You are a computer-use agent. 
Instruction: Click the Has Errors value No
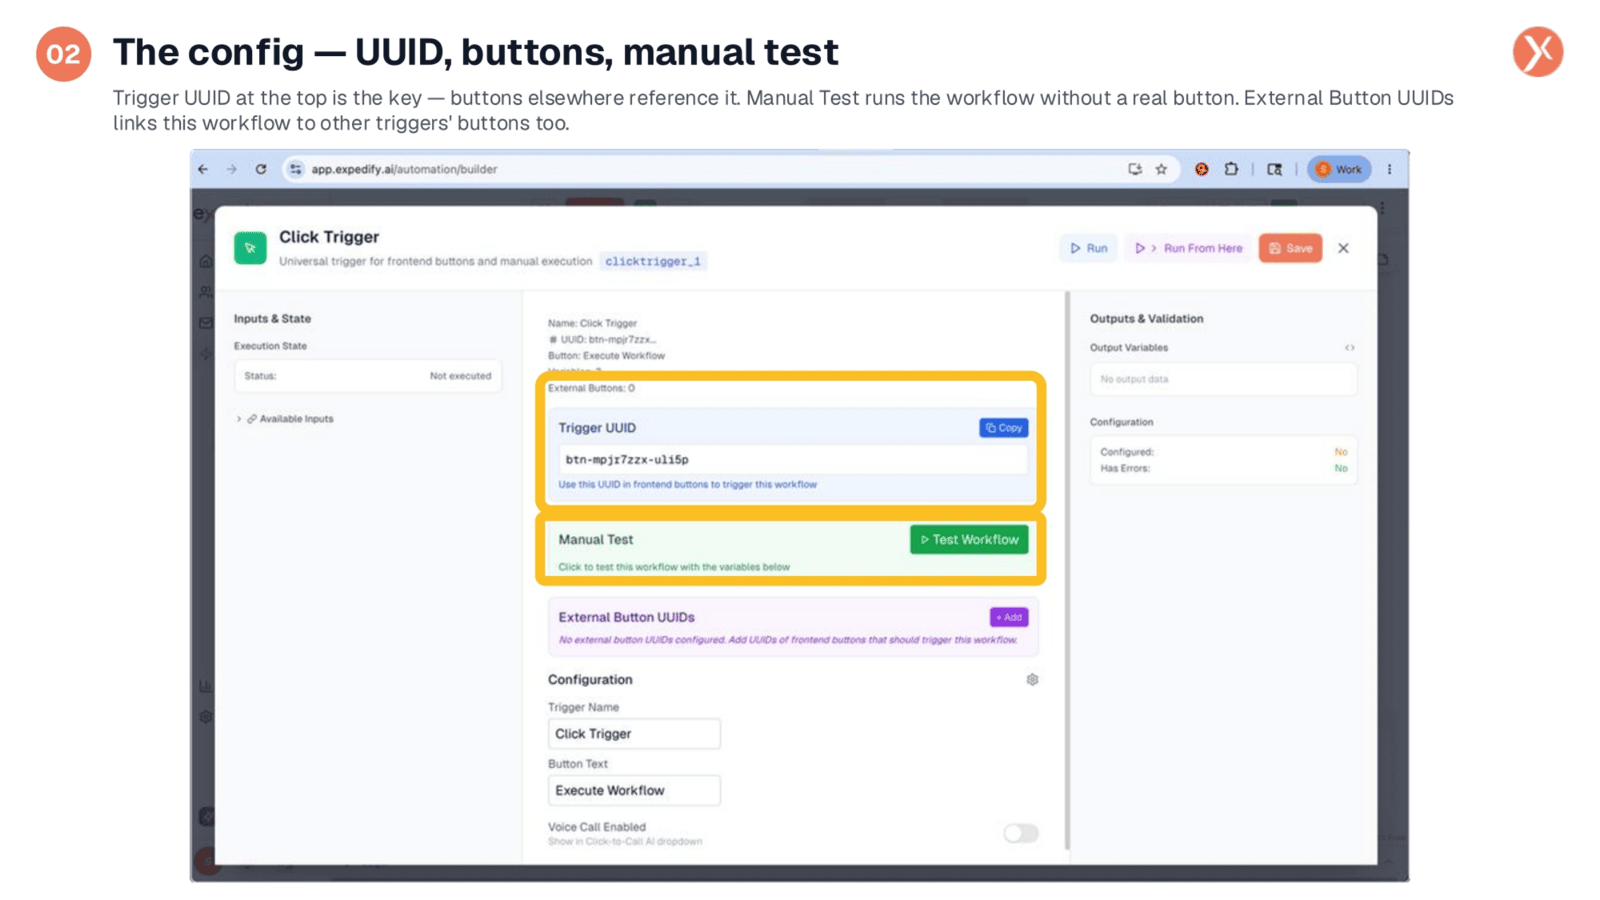click(x=1341, y=468)
